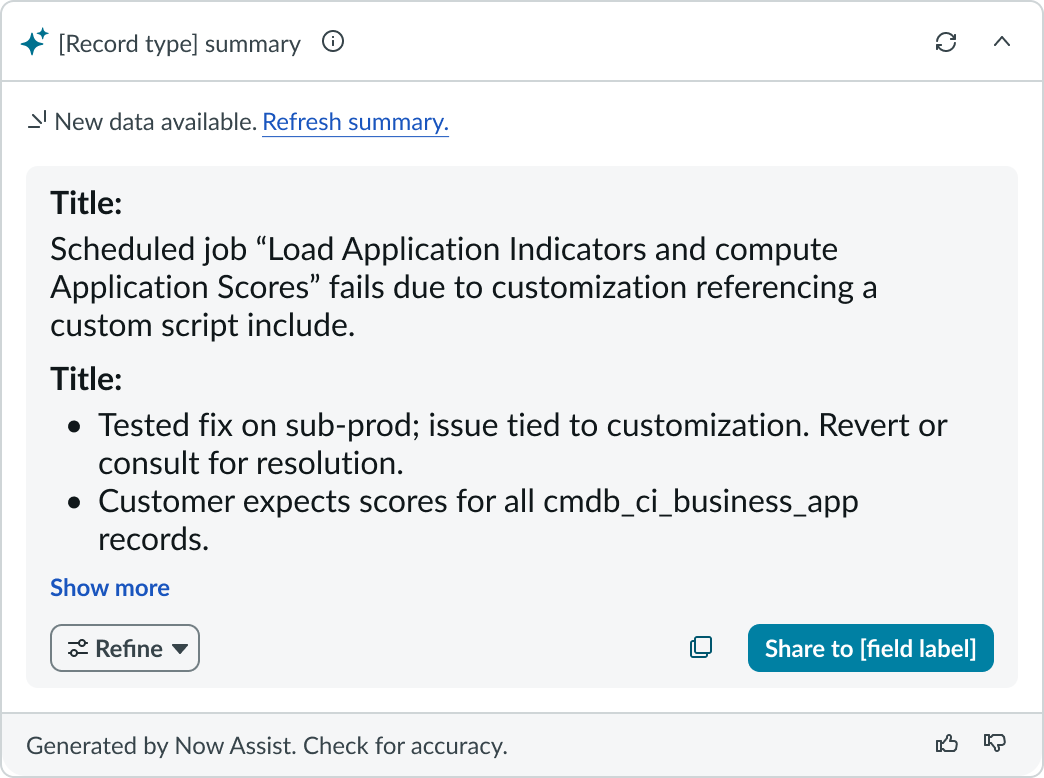Give thumbs down feedback
The image size is (1044, 778).
tap(995, 743)
